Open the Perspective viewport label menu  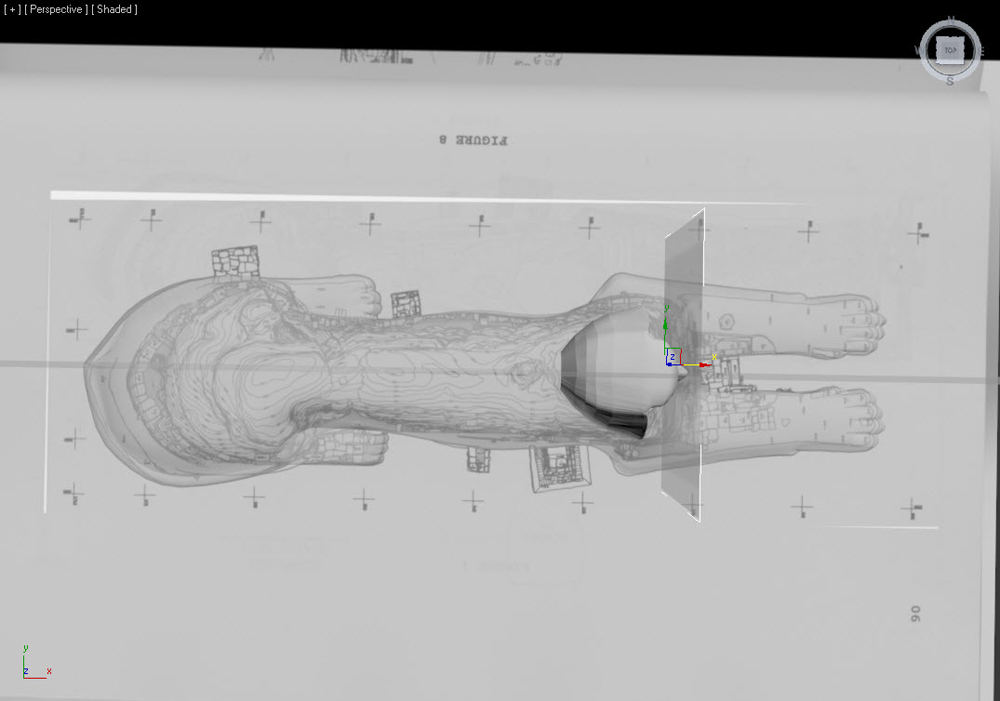(55, 10)
